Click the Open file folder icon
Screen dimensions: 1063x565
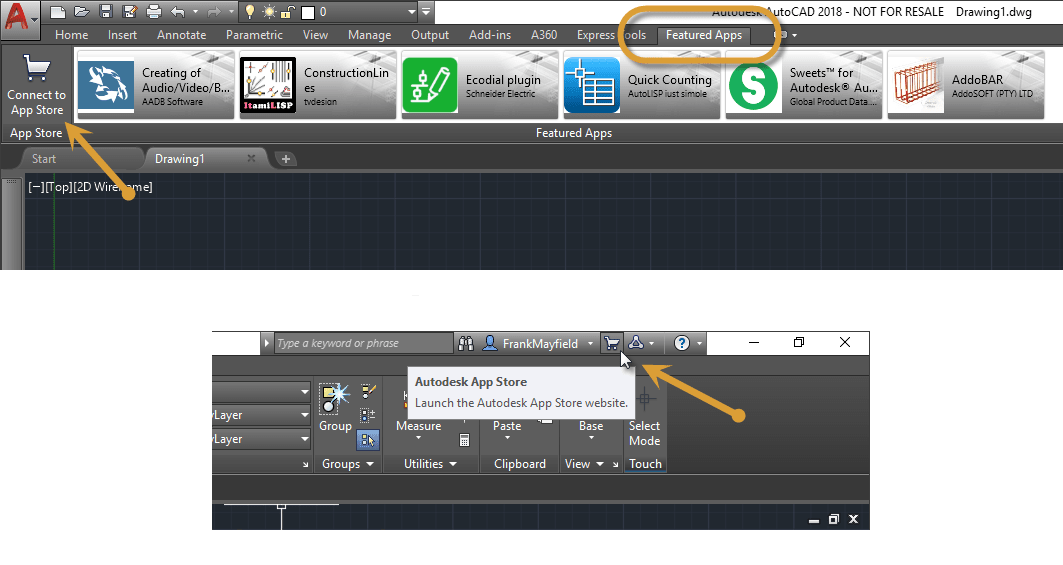(81, 12)
